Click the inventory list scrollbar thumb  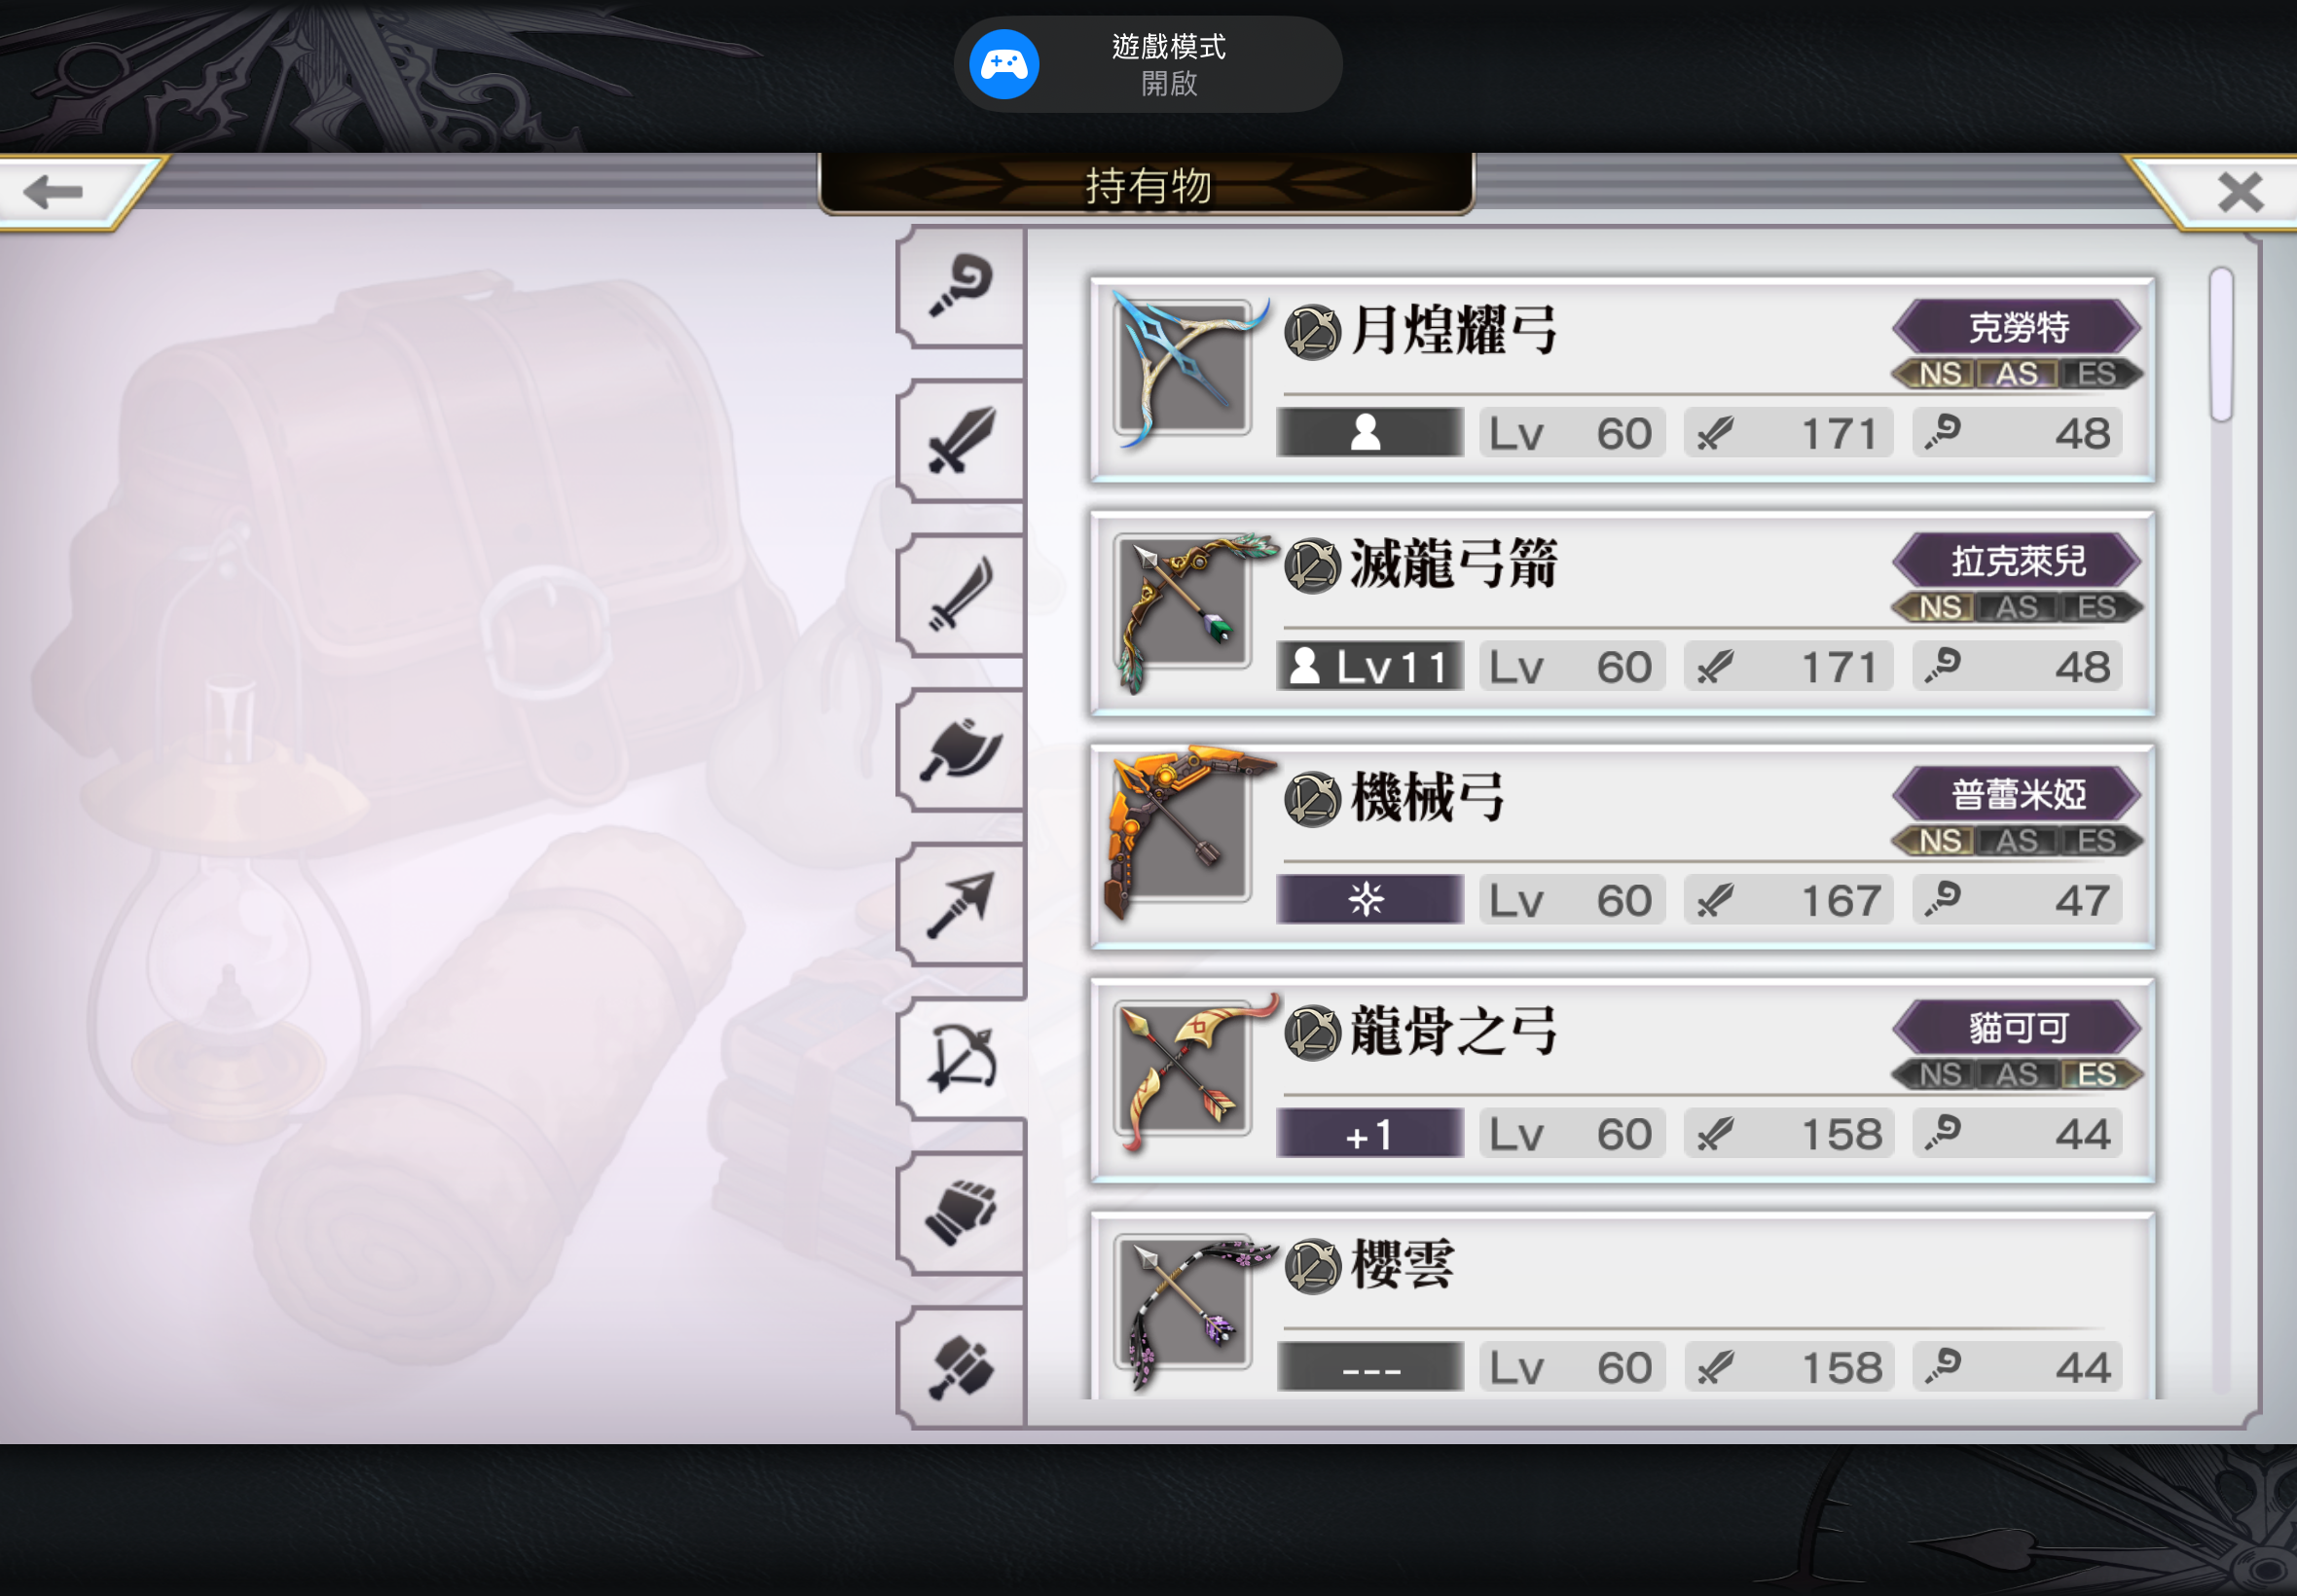[x=2221, y=345]
